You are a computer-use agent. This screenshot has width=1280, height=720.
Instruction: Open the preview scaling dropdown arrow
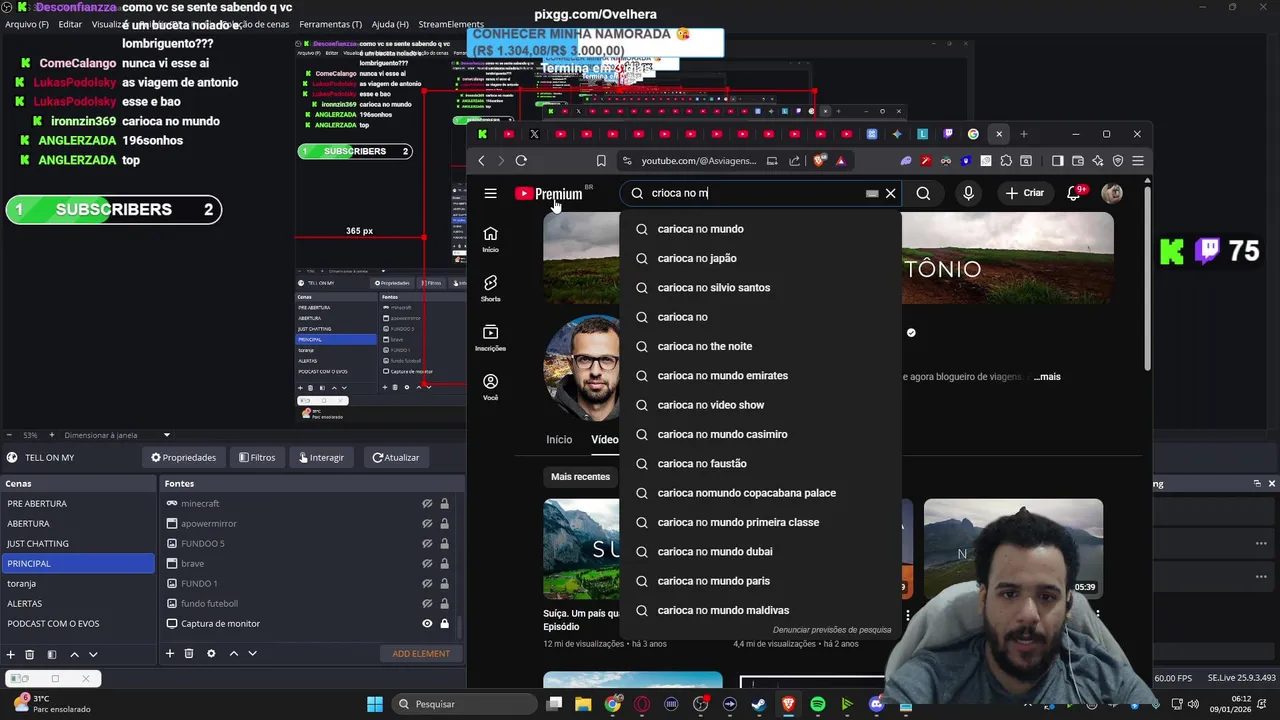pyautogui.click(x=167, y=435)
